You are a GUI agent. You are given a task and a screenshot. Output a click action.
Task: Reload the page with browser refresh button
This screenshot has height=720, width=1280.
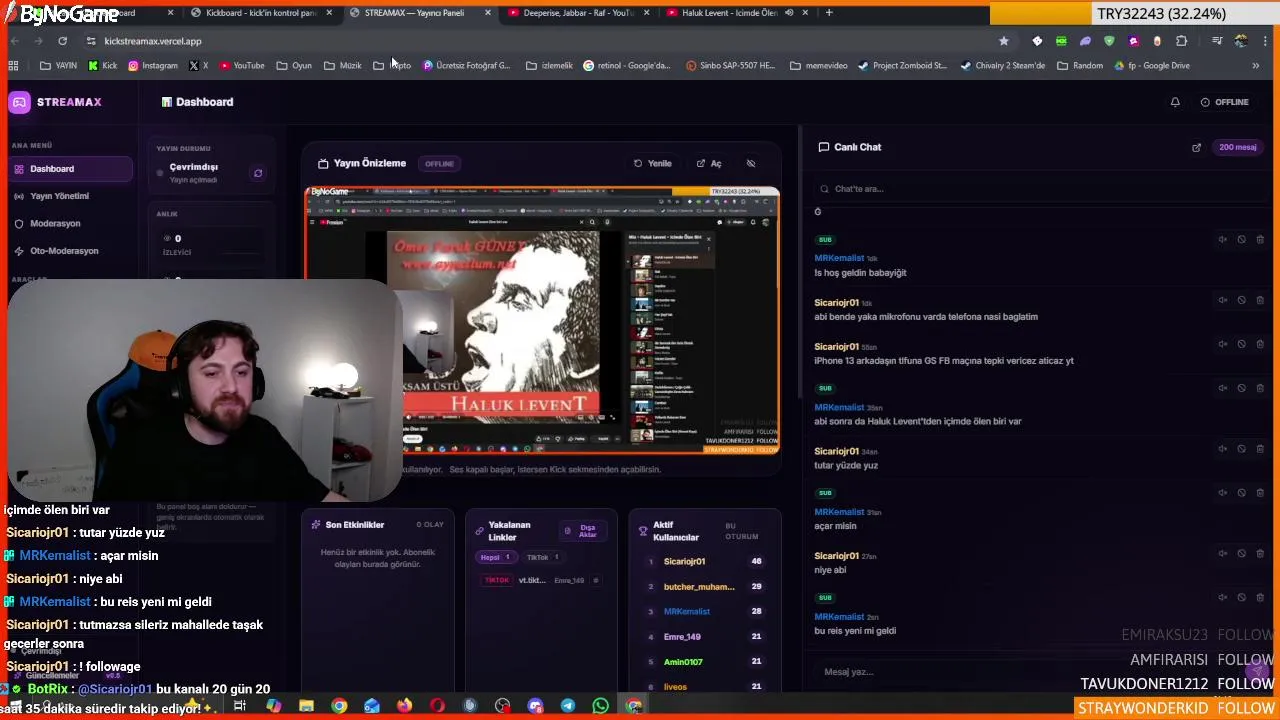pyautogui.click(x=62, y=41)
